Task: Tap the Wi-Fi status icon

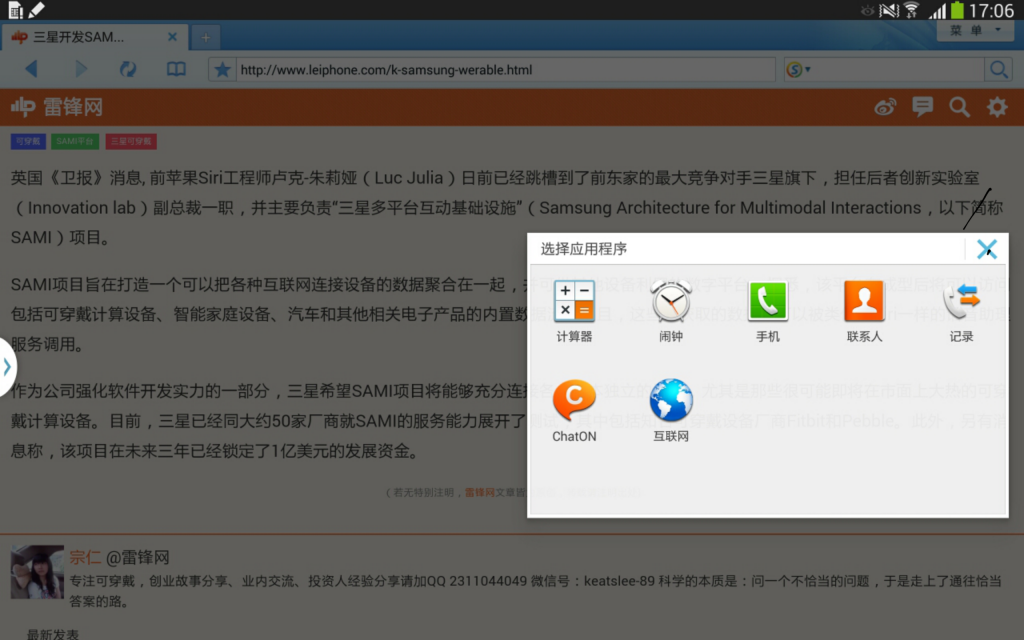Action: click(912, 10)
